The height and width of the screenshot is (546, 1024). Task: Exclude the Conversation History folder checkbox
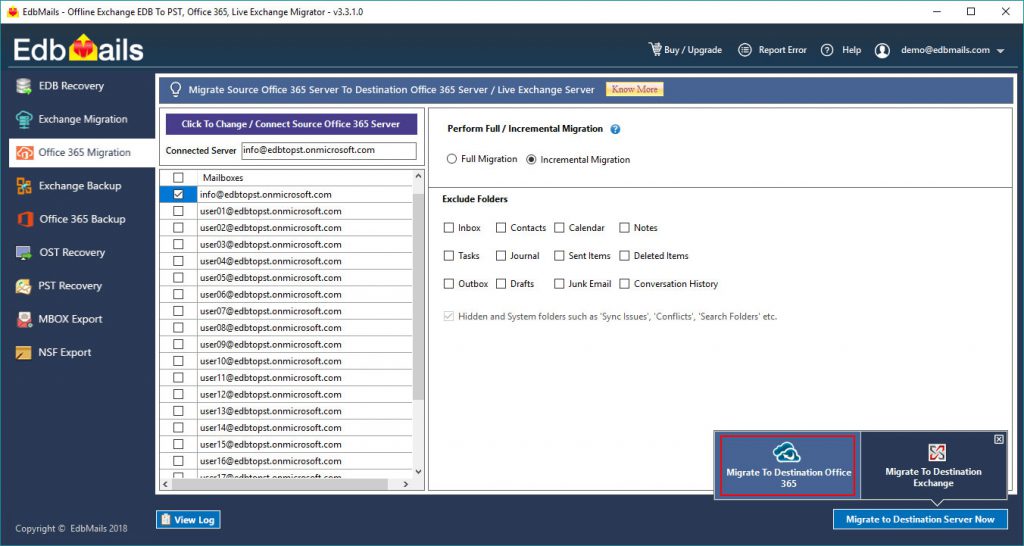(x=624, y=284)
